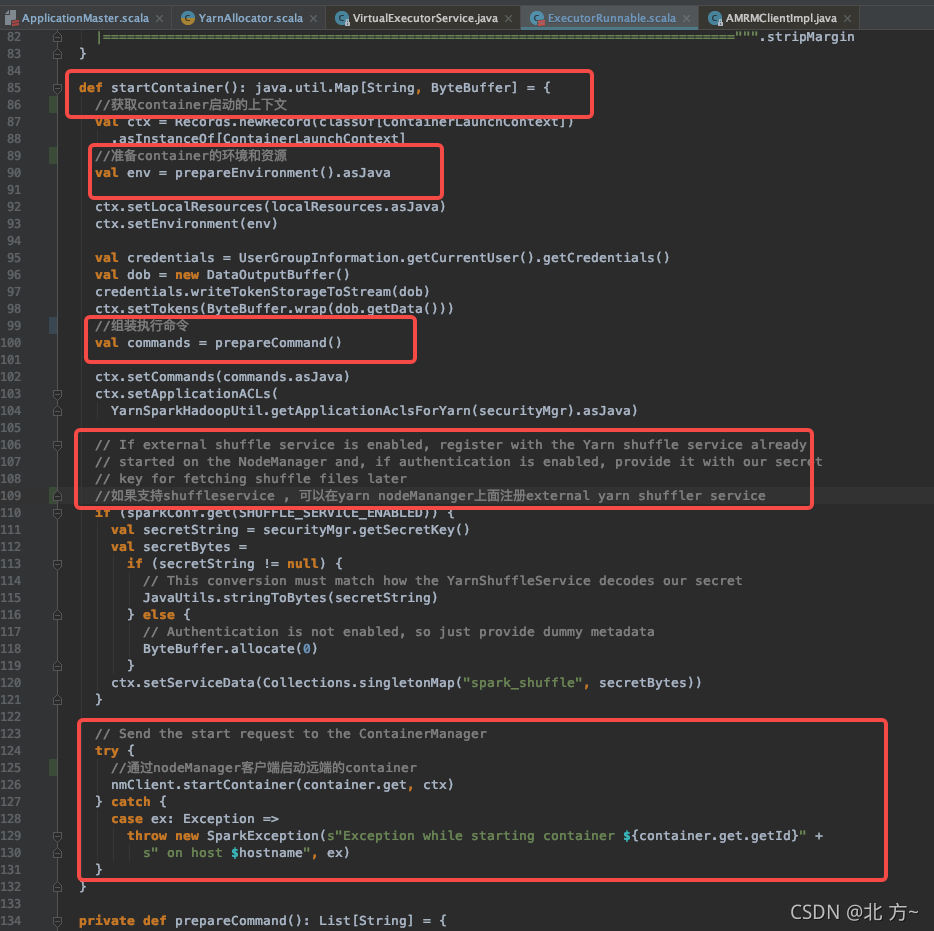Close the VirtualExecutorService.java tab

(x=508, y=18)
